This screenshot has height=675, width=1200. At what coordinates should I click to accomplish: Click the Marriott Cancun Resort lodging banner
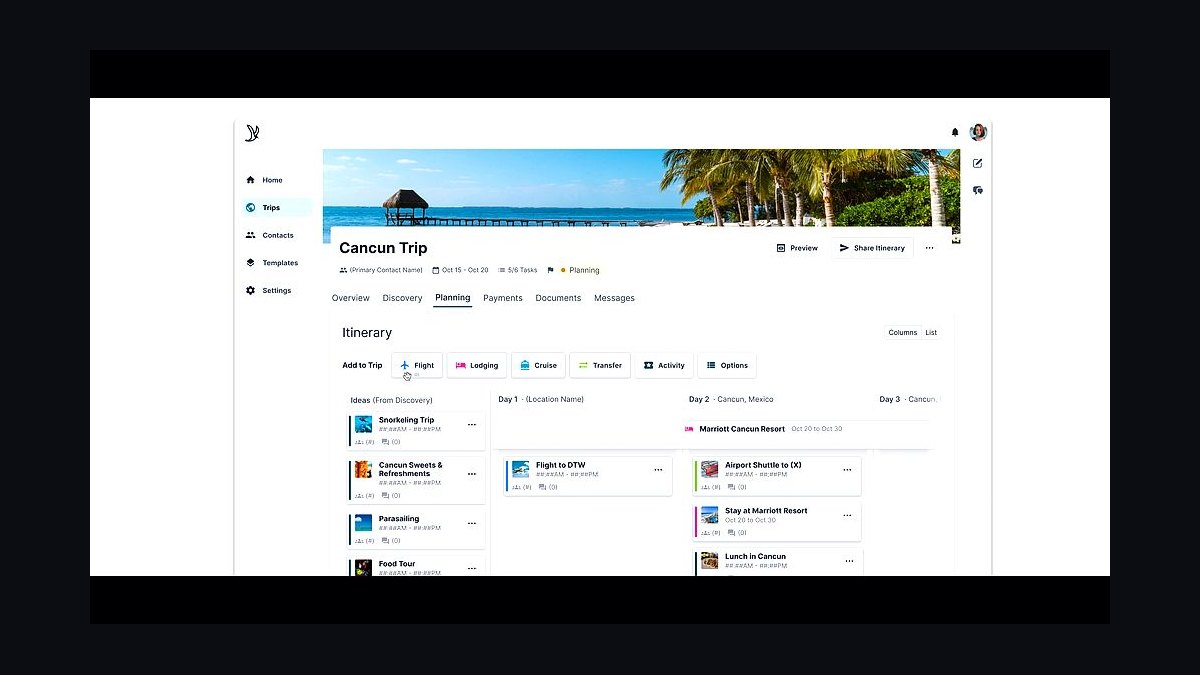(x=806, y=429)
